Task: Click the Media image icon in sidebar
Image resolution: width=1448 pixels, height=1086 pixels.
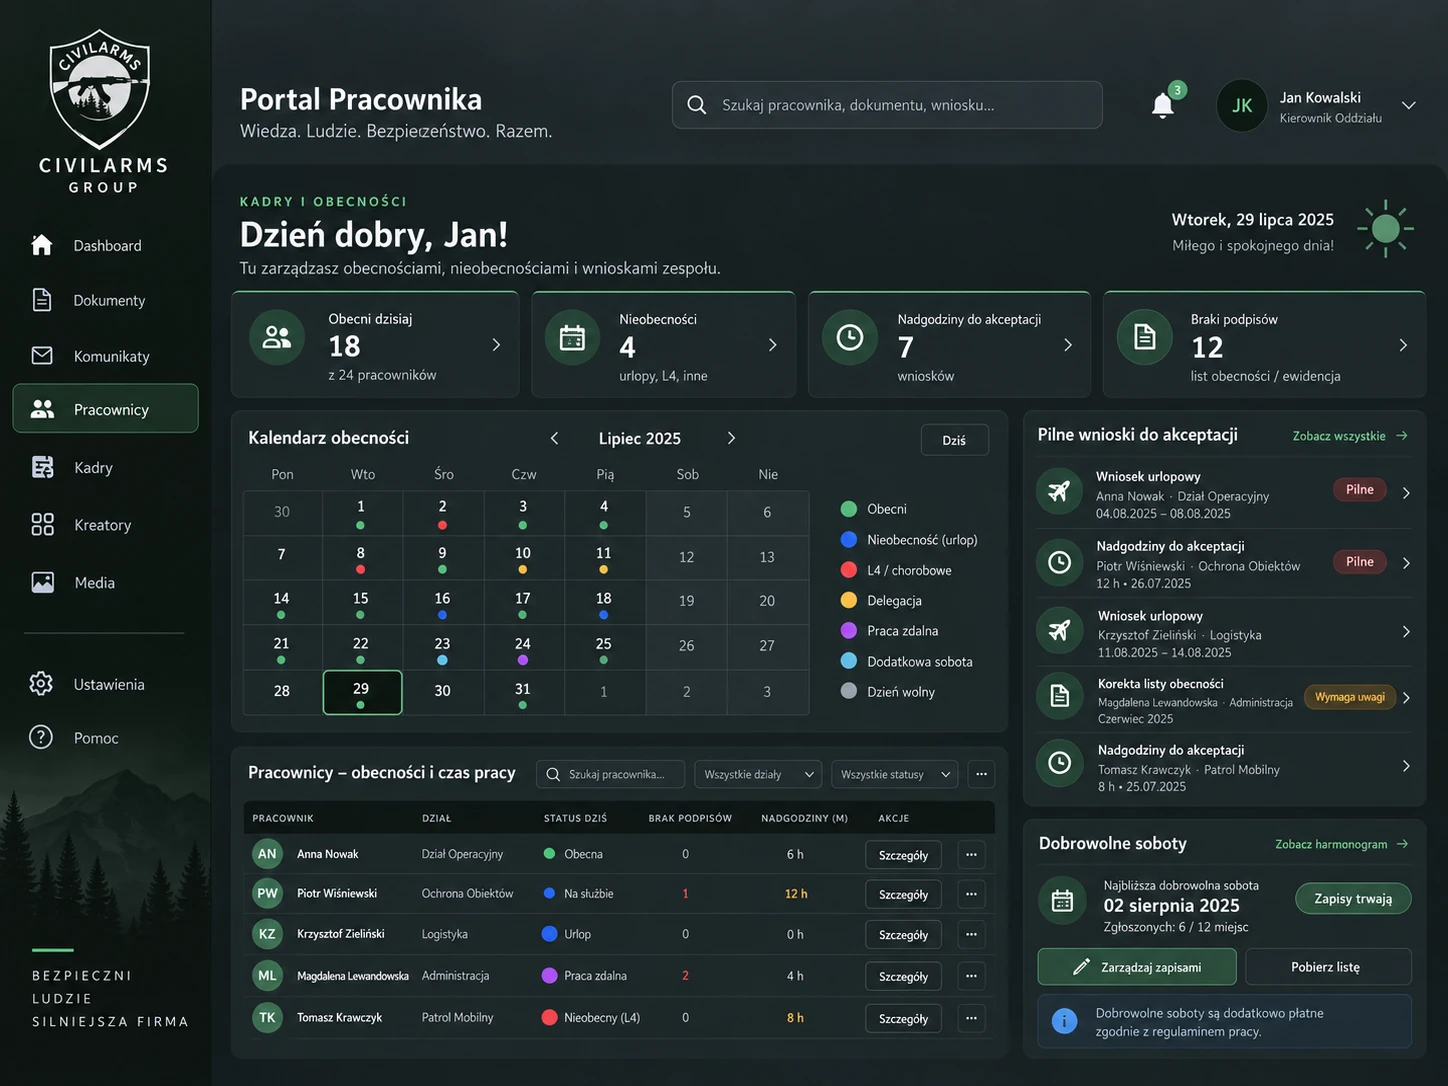Action: pos(42,582)
